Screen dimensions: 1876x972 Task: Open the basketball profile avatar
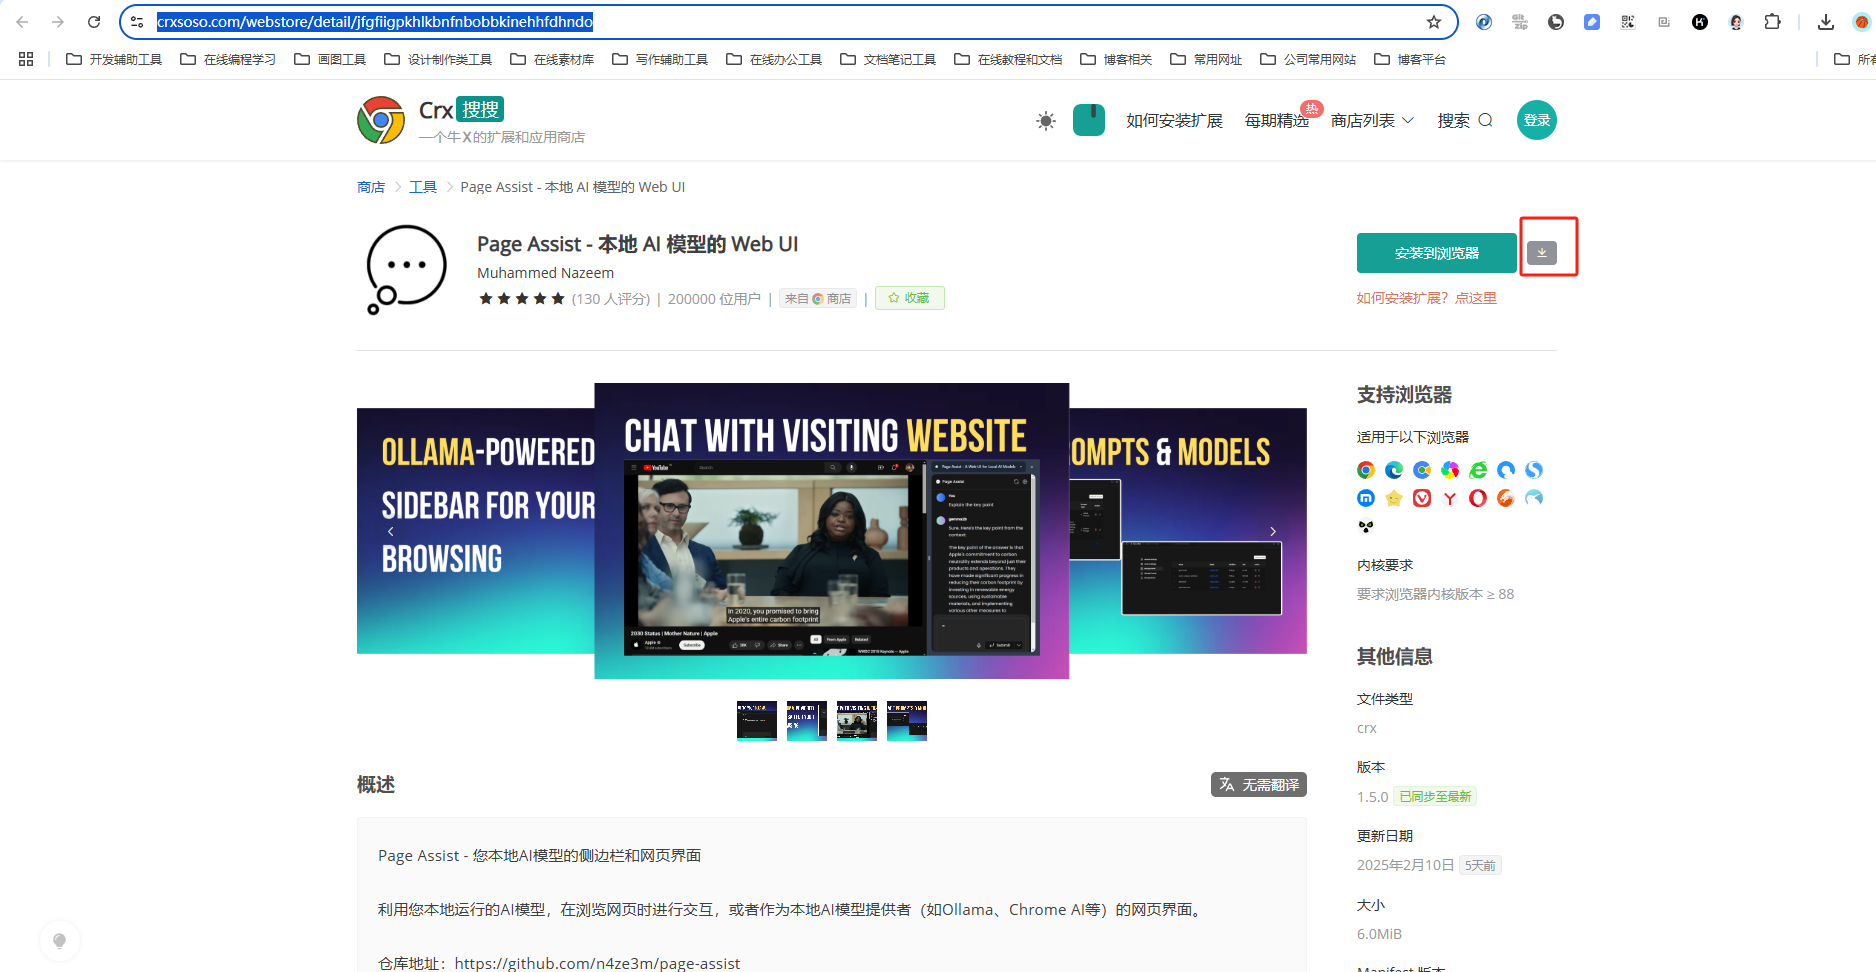coord(1862,22)
